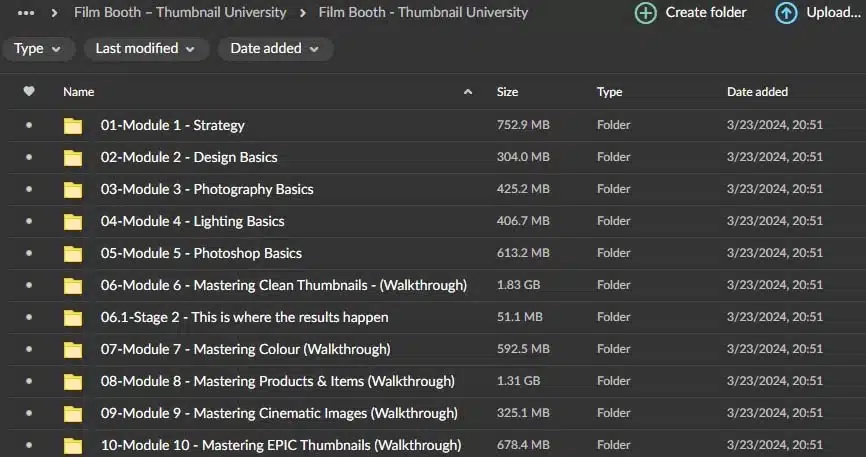Sort by the Type column header

coord(609,92)
